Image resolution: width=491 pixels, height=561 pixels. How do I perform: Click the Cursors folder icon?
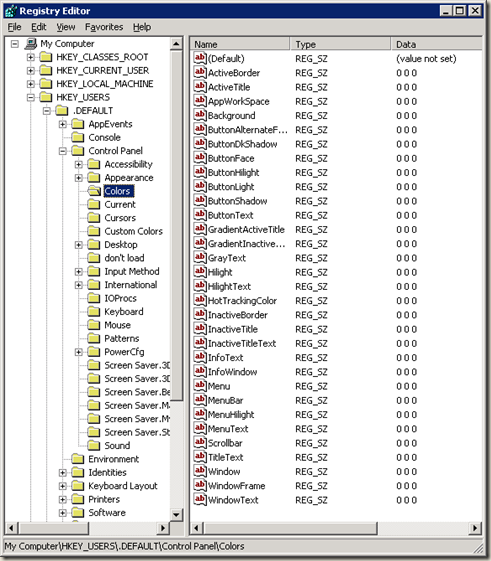pos(94,218)
